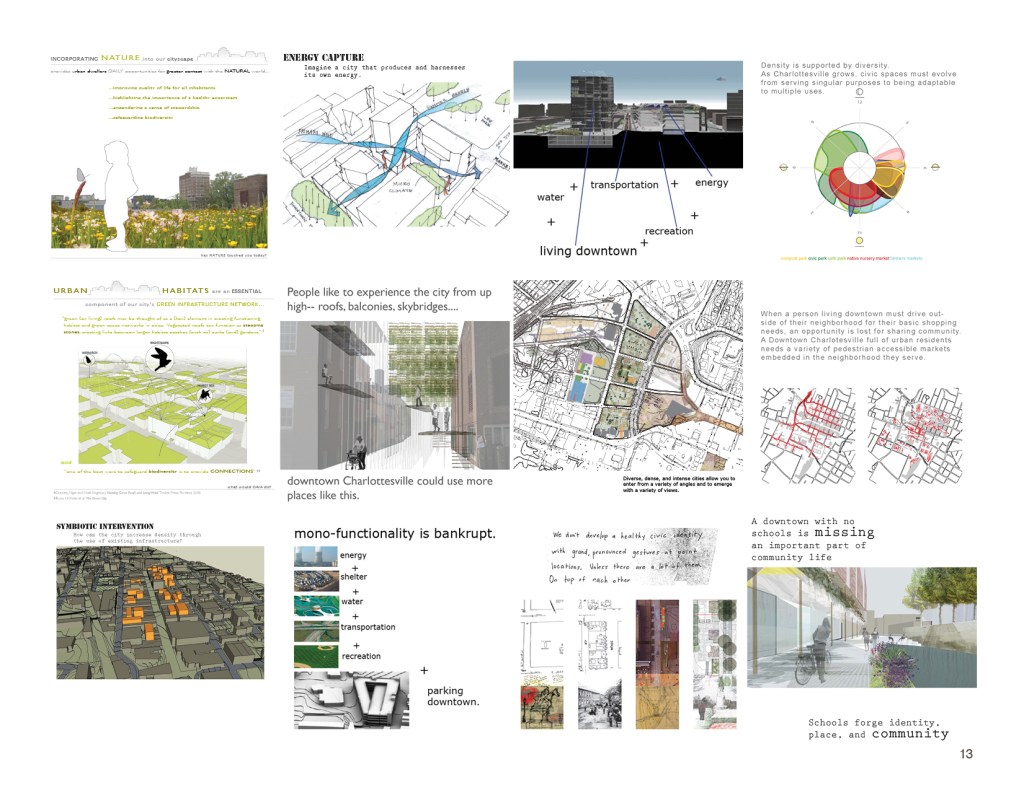The height and width of the screenshot is (790, 1024).
Task: Click the "mono-functionality is bankrupt." title
Action: 395,533
